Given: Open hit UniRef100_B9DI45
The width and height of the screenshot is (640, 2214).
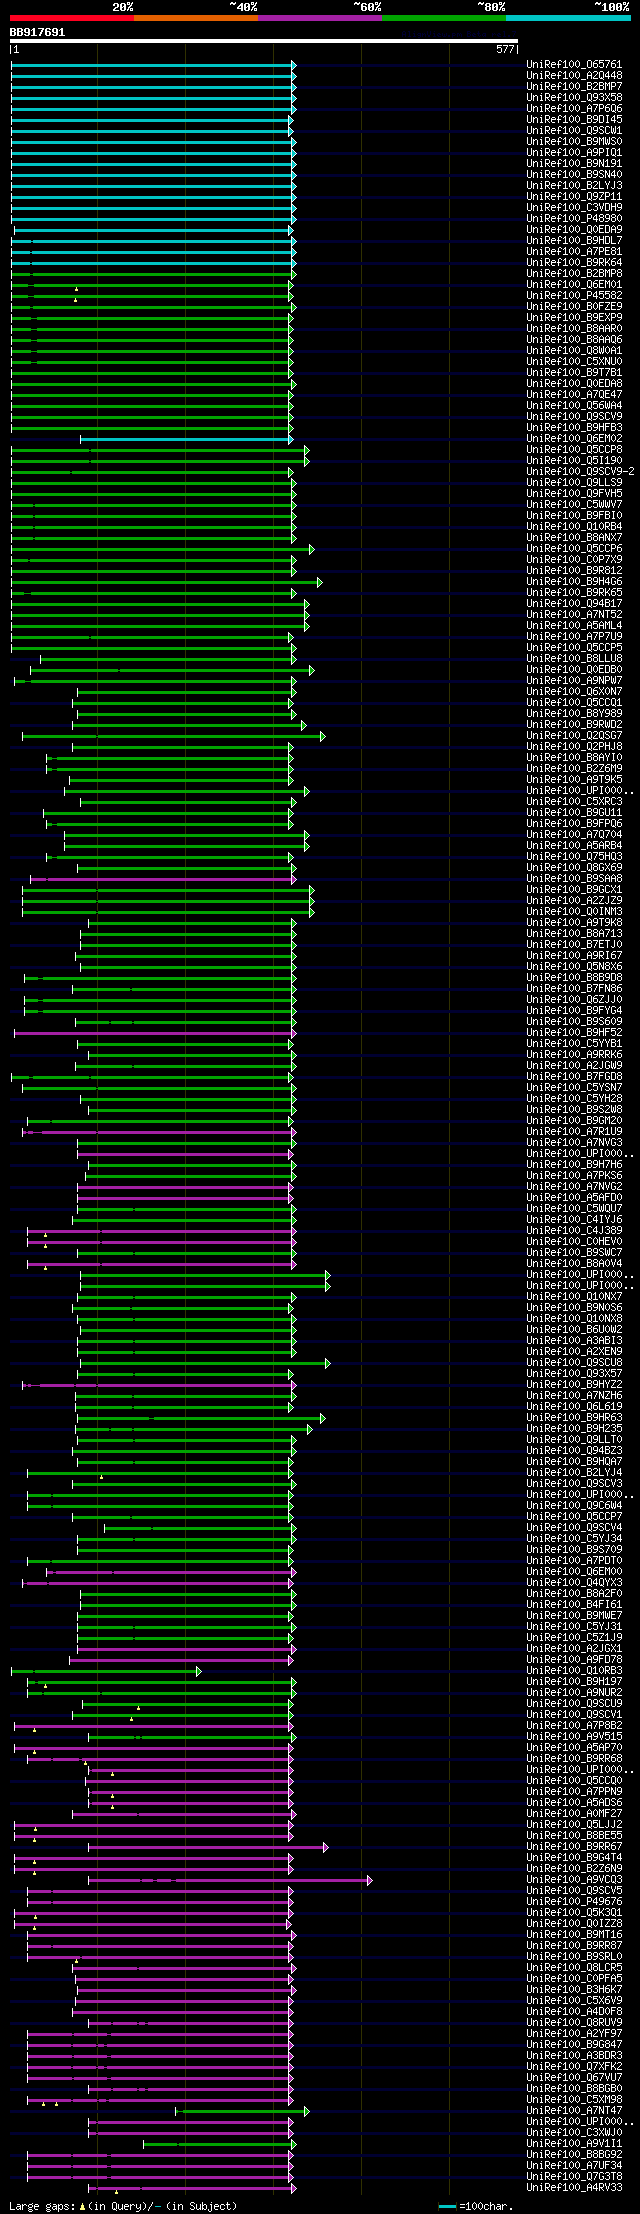Looking at the screenshot, I should click(x=574, y=120).
